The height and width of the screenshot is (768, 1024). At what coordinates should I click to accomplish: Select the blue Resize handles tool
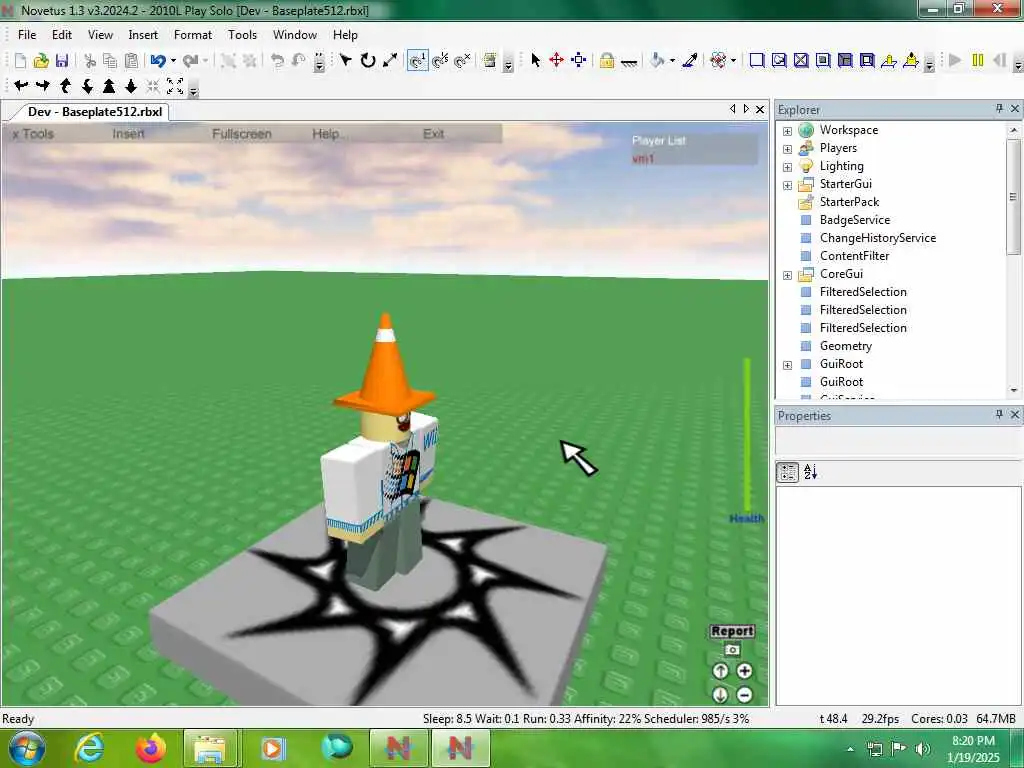coord(579,61)
